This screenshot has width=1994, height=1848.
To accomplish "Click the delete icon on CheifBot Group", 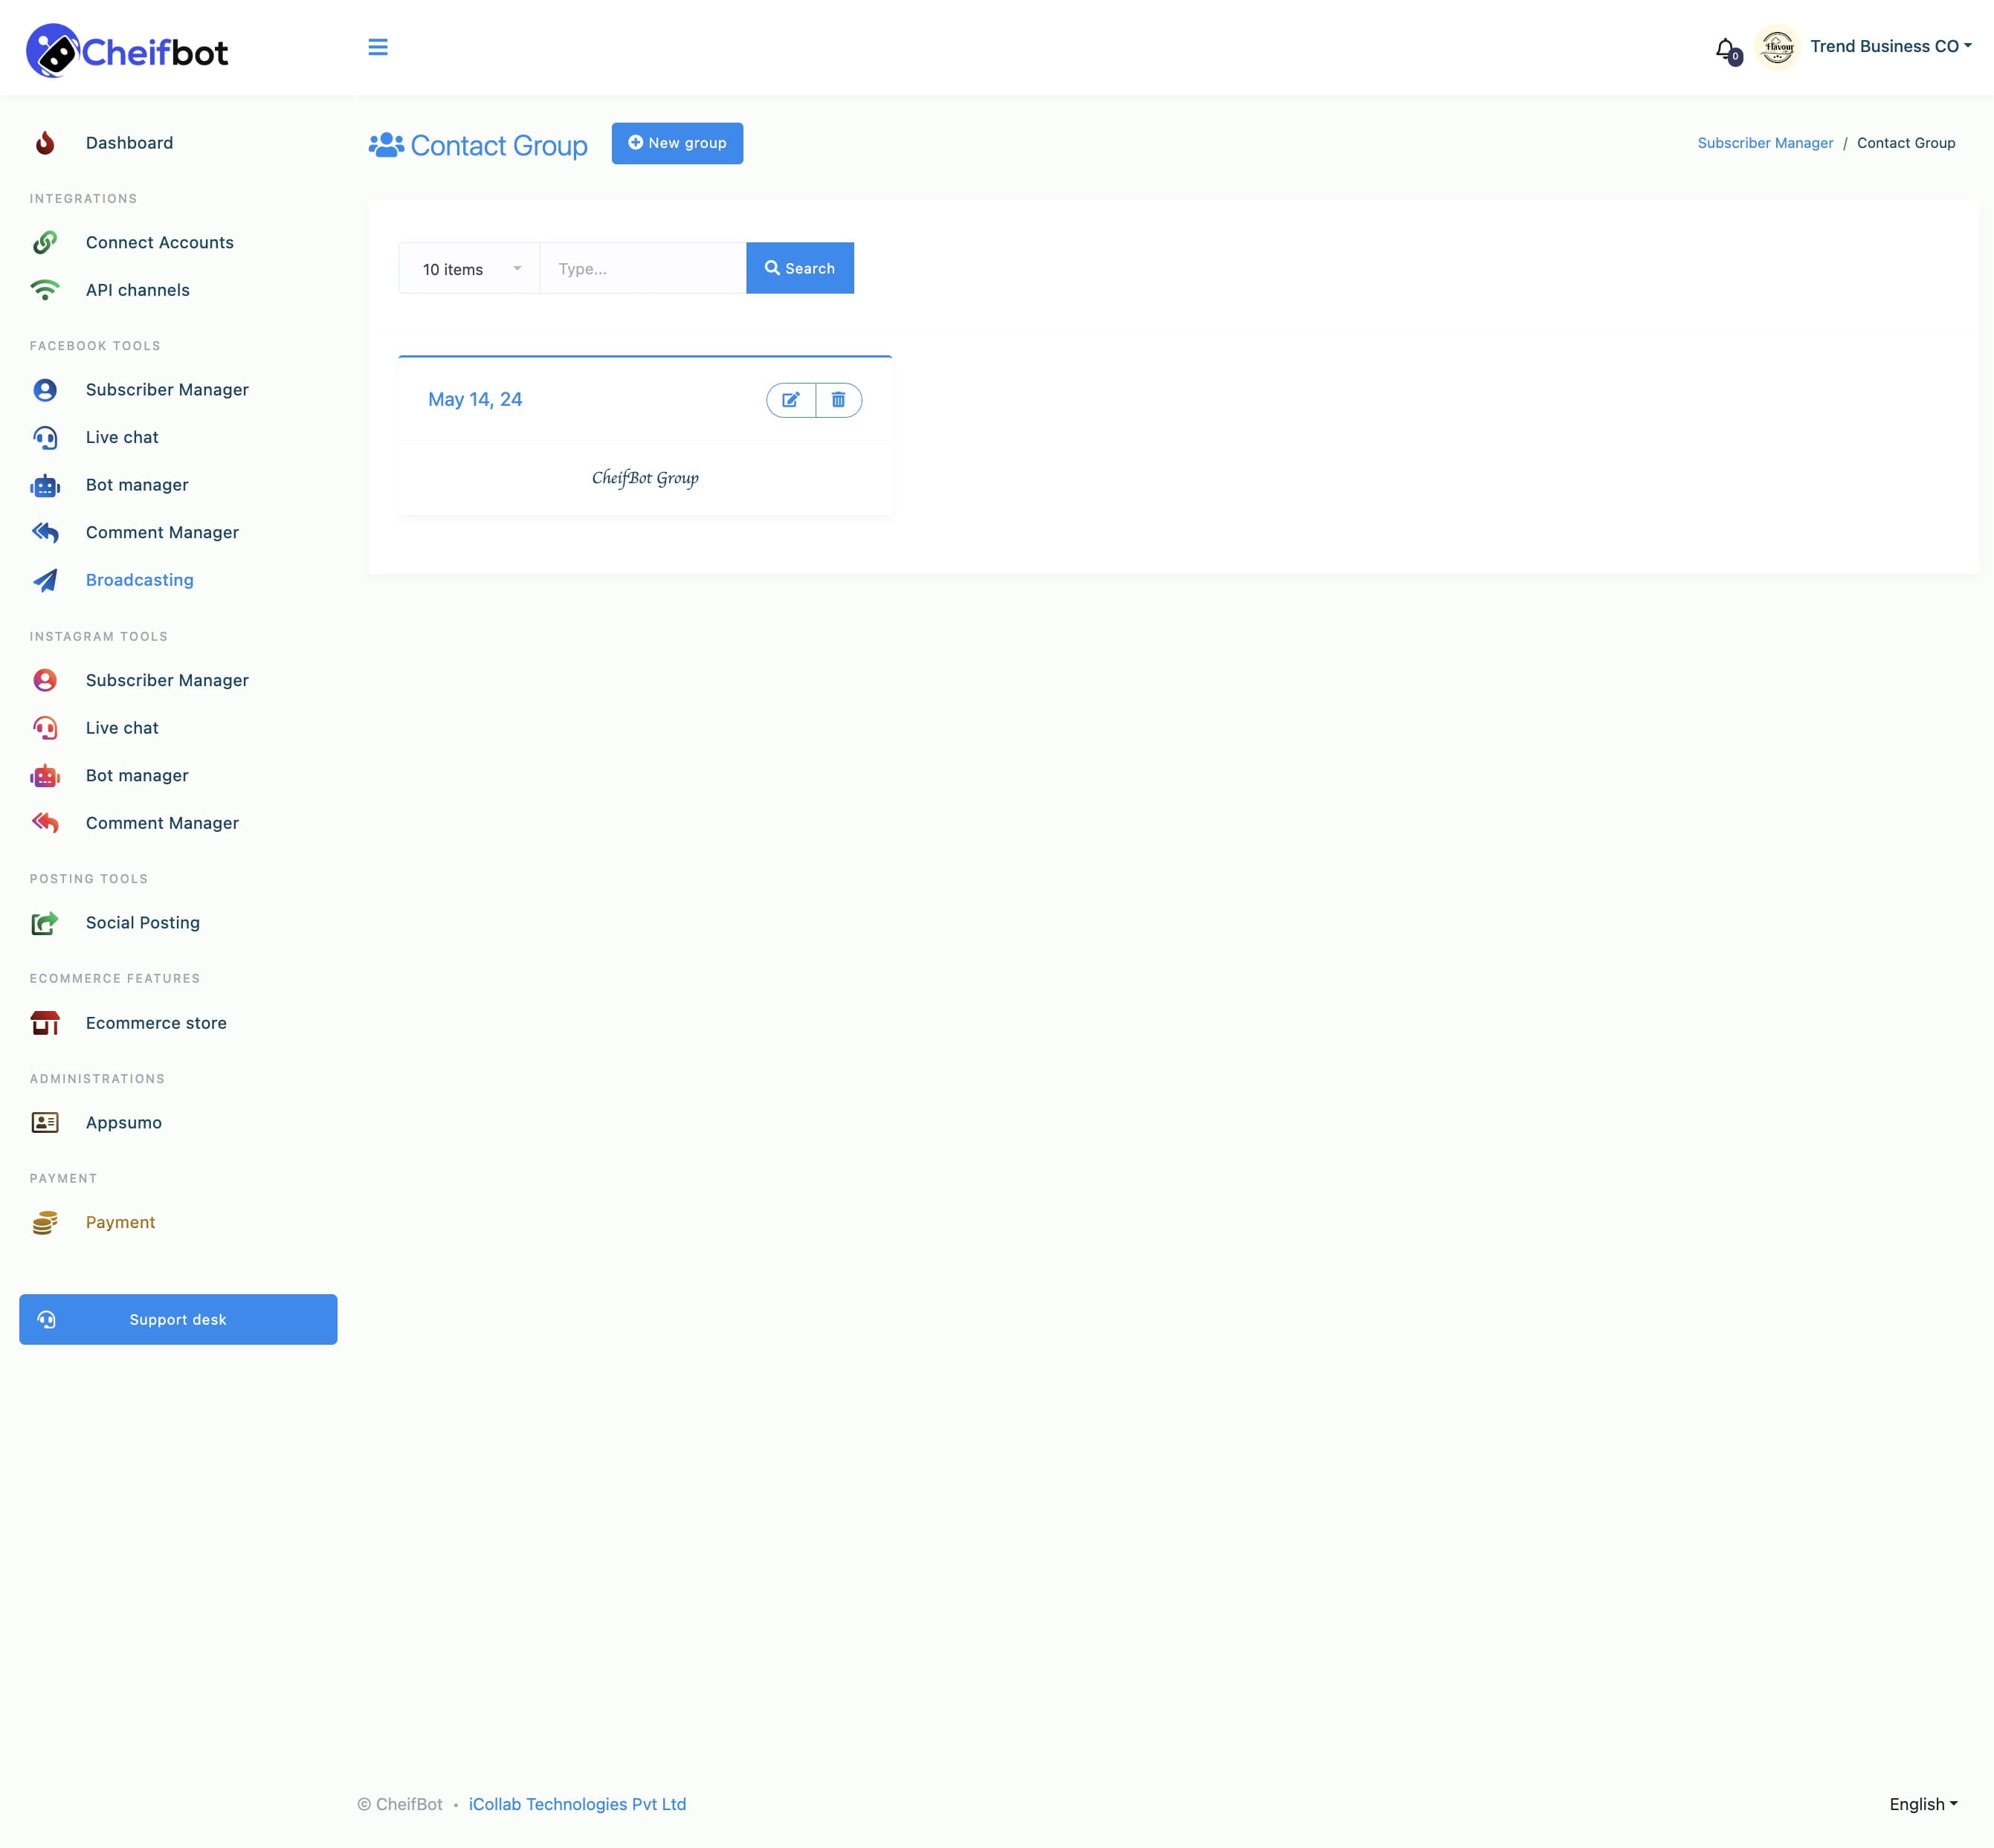I will pyautogui.click(x=839, y=399).
